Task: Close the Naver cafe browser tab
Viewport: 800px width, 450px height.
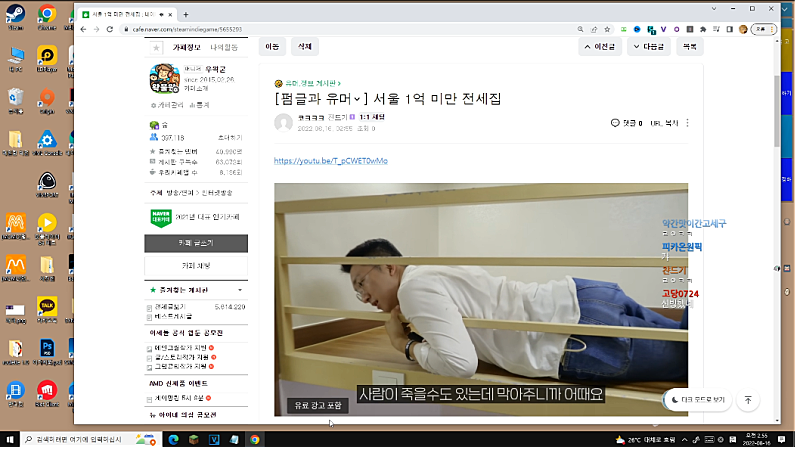Action: pos(170,15)
